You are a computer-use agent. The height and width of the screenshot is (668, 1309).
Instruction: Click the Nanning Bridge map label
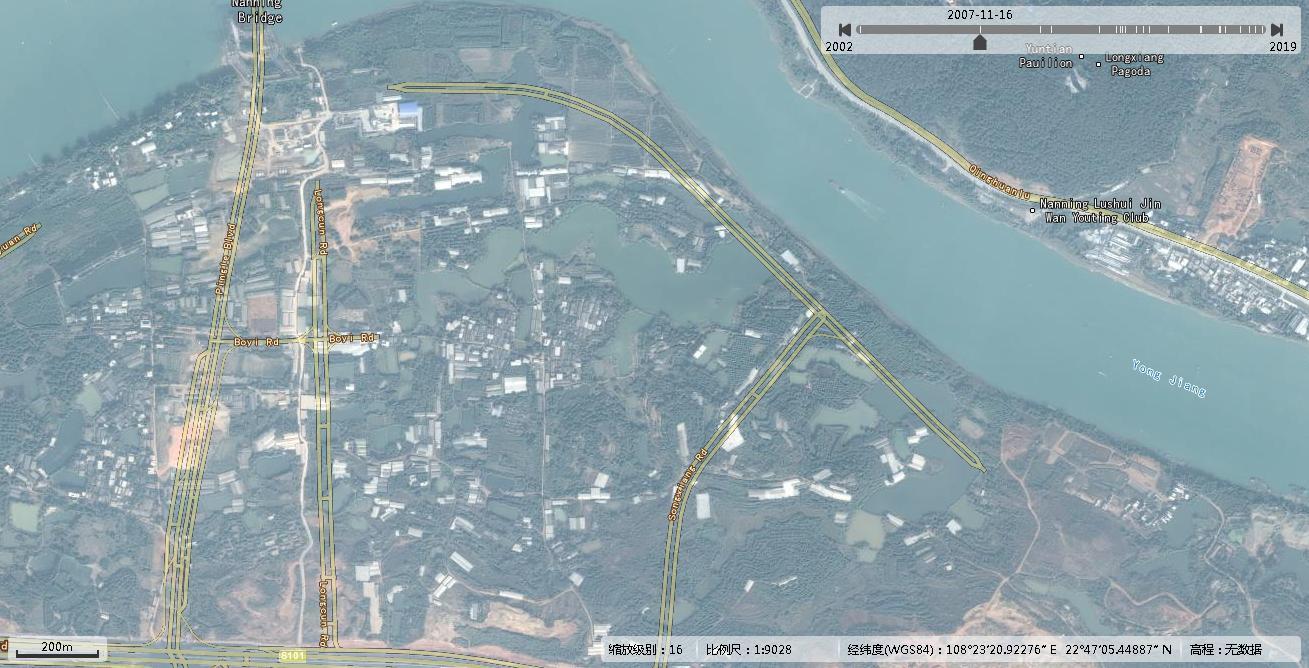[257, 11]
